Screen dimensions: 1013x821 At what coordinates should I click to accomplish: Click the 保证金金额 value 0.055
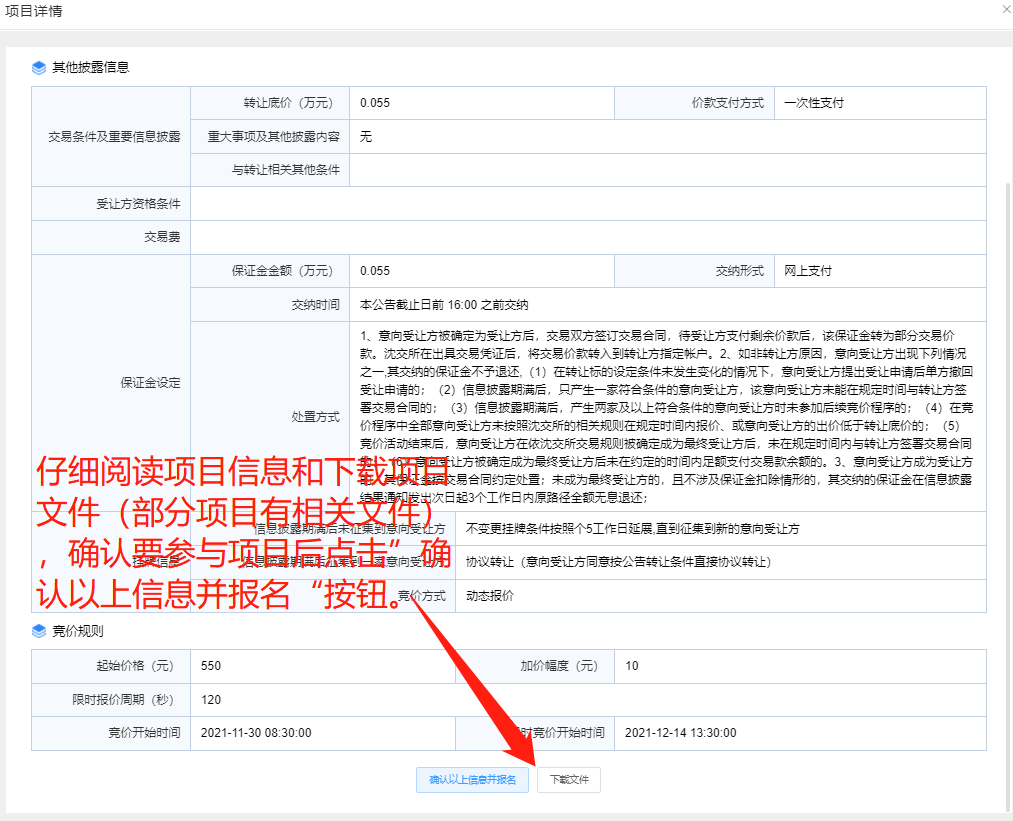375,271
